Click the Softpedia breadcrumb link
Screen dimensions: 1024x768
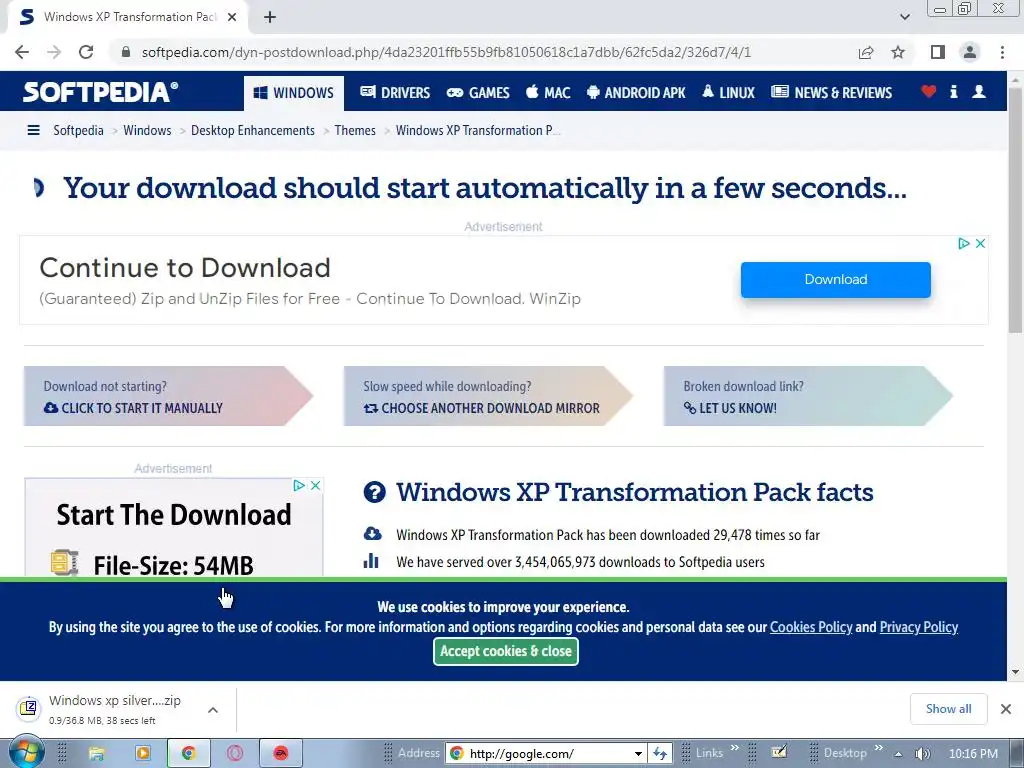pyautogui.click(x=78, y=131)
